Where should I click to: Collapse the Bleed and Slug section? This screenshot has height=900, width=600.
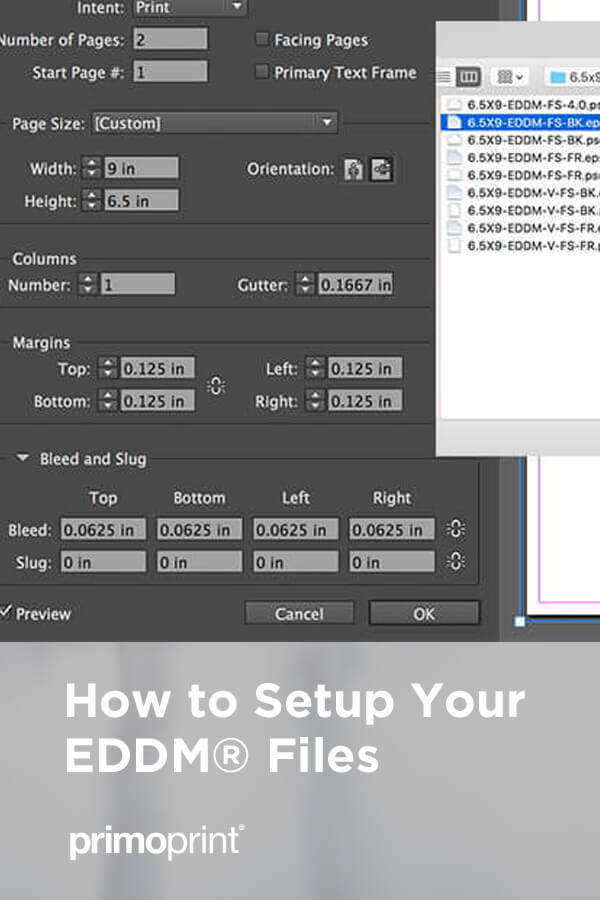click(23, 458)
